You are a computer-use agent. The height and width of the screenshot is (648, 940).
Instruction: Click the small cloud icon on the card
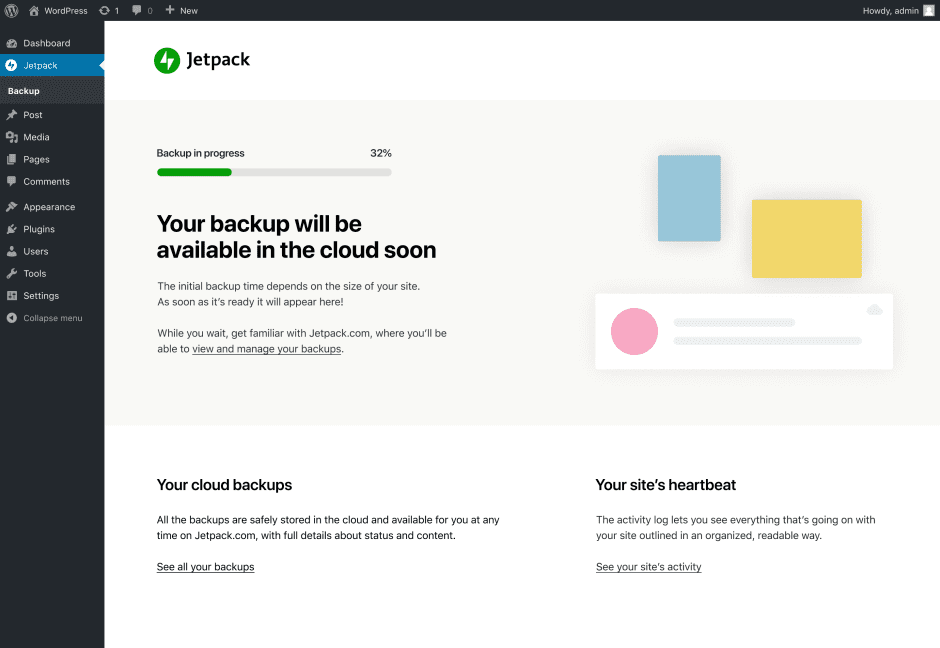(x=875, y=309)
